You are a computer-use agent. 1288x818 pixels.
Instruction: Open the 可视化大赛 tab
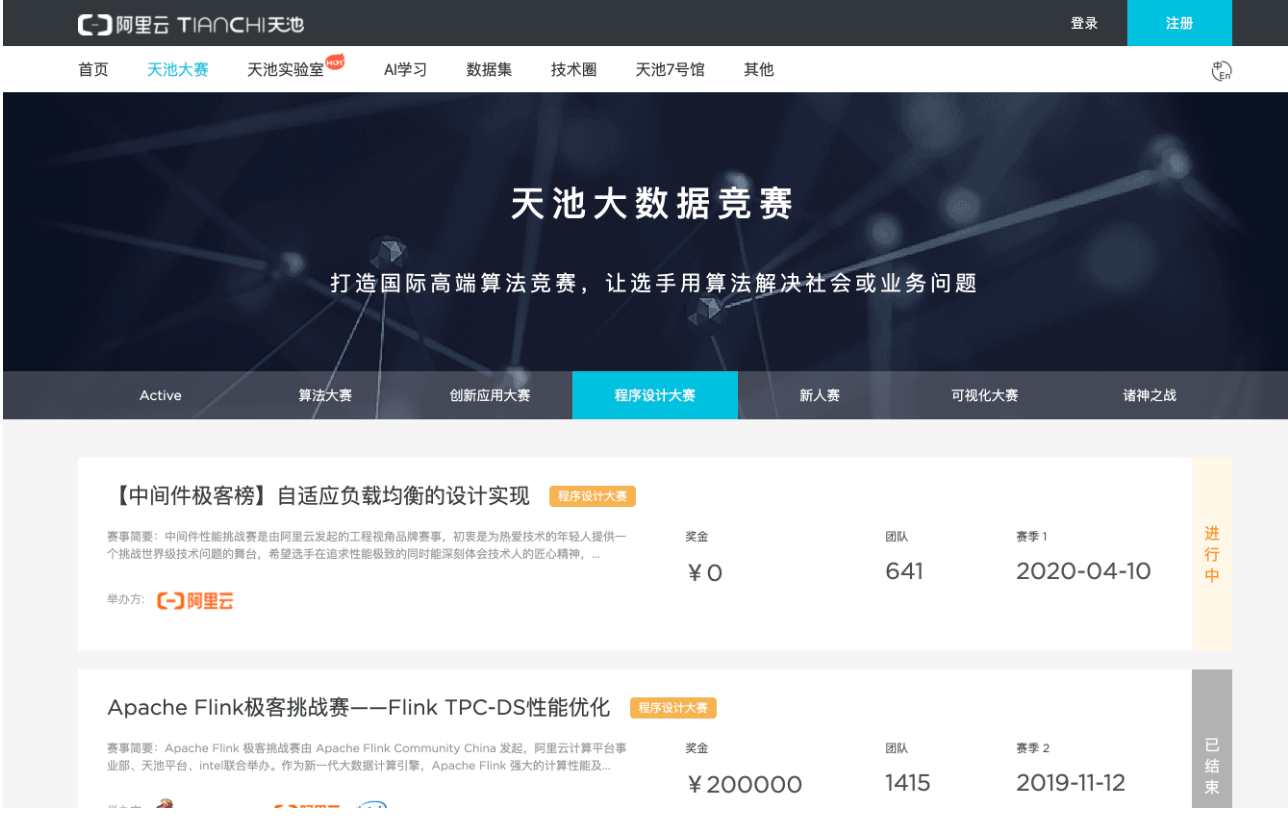tap(984, 396)
